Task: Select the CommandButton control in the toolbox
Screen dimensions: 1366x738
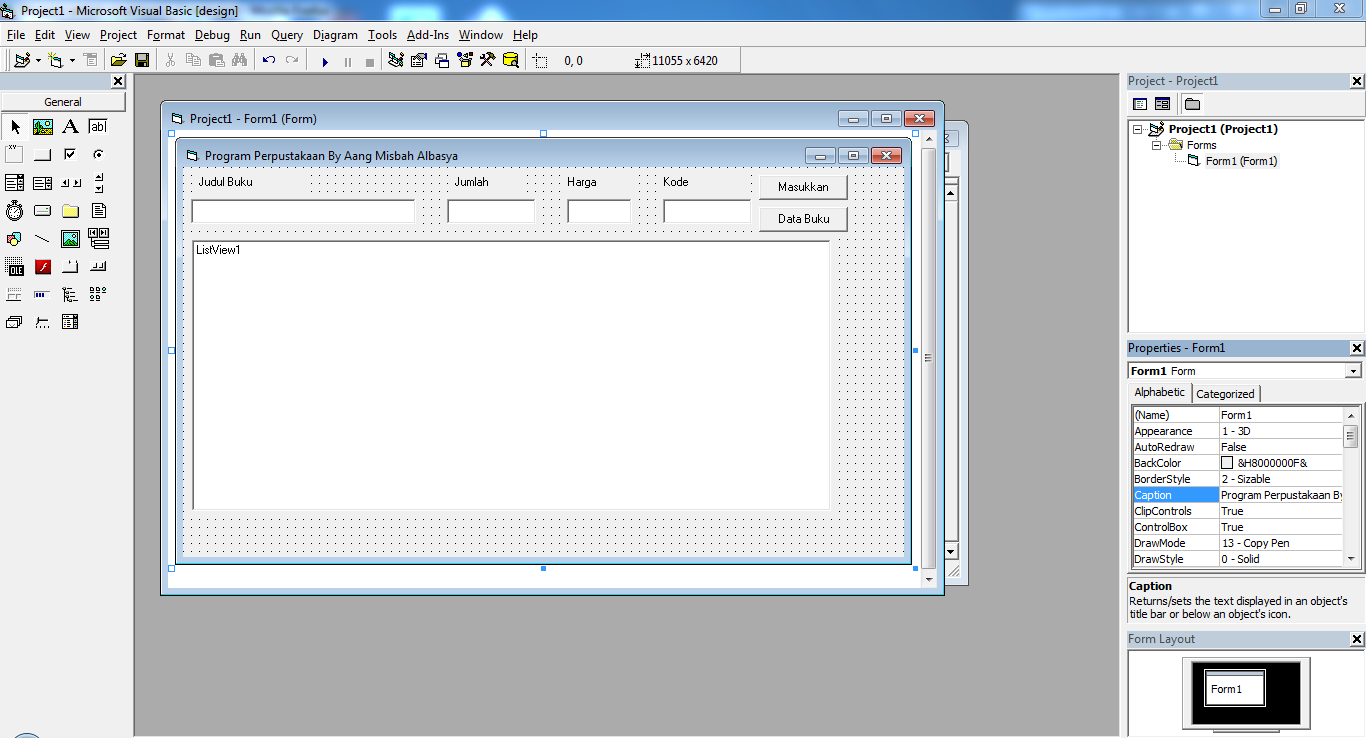Action: tap(42, 154)
